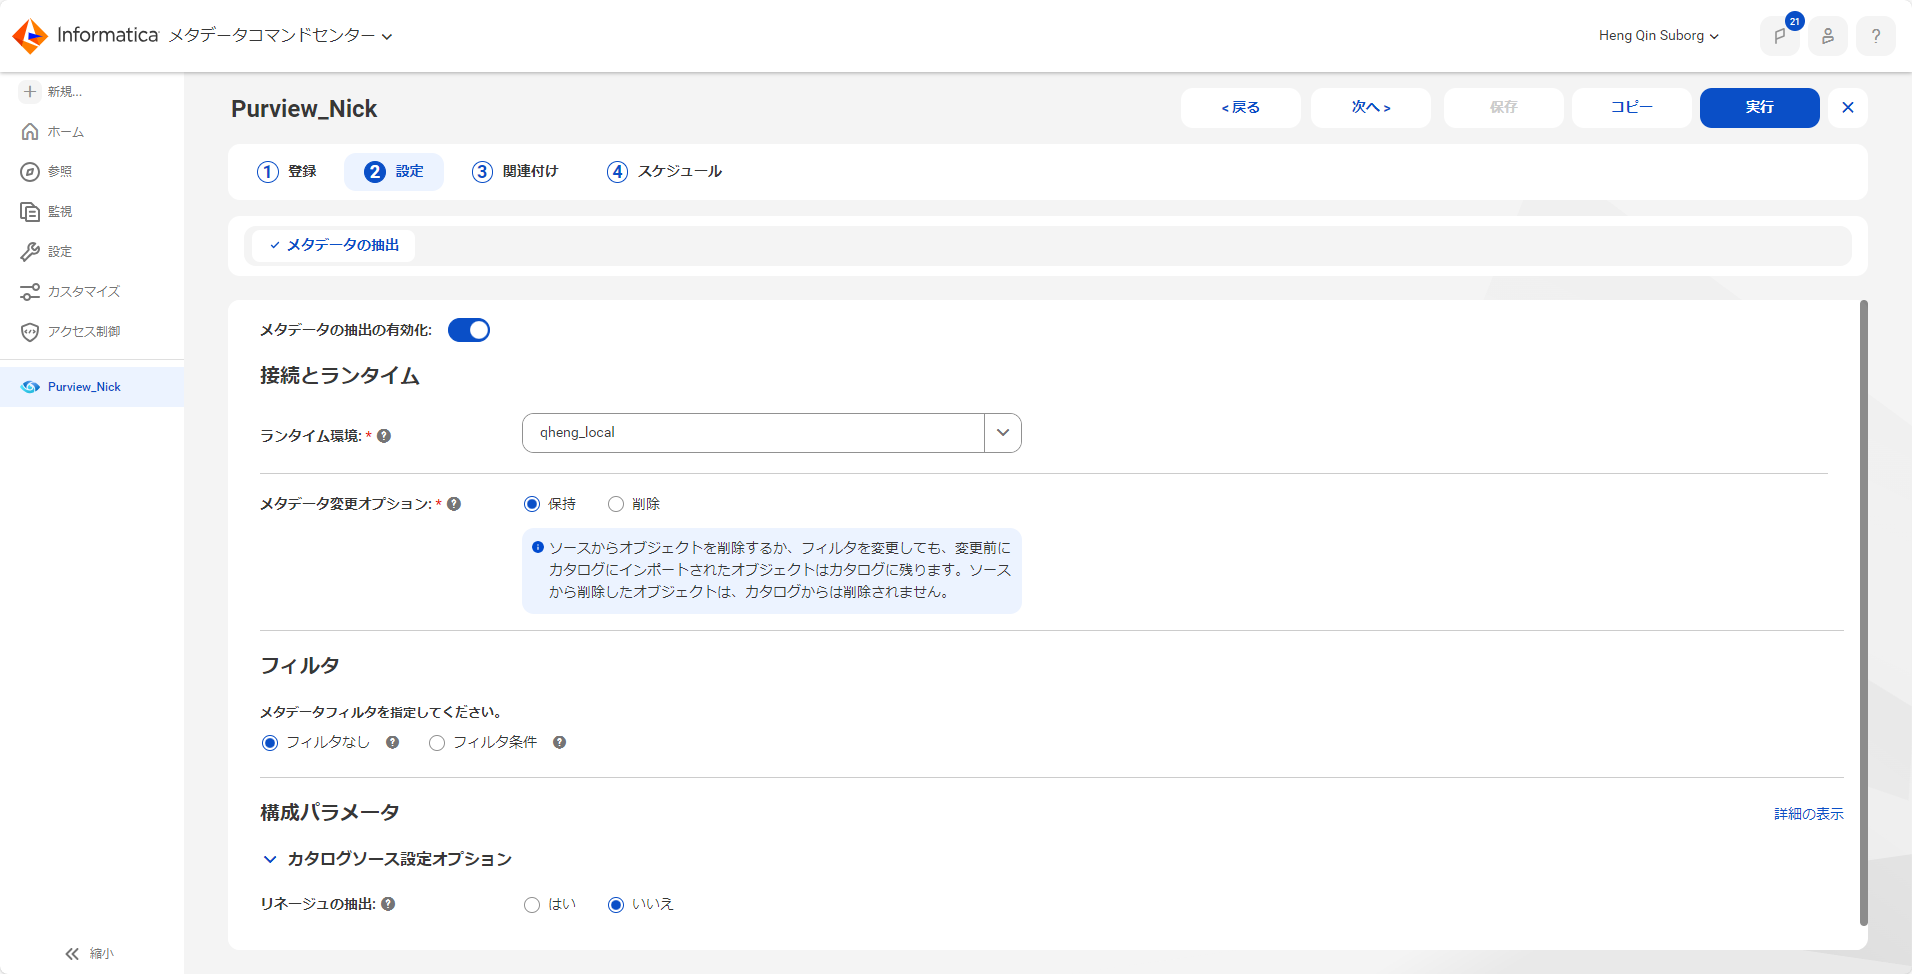Click the 接続とランタイム heading
This screenshot has width=1912, height=974.
click(x=340, y=376)
